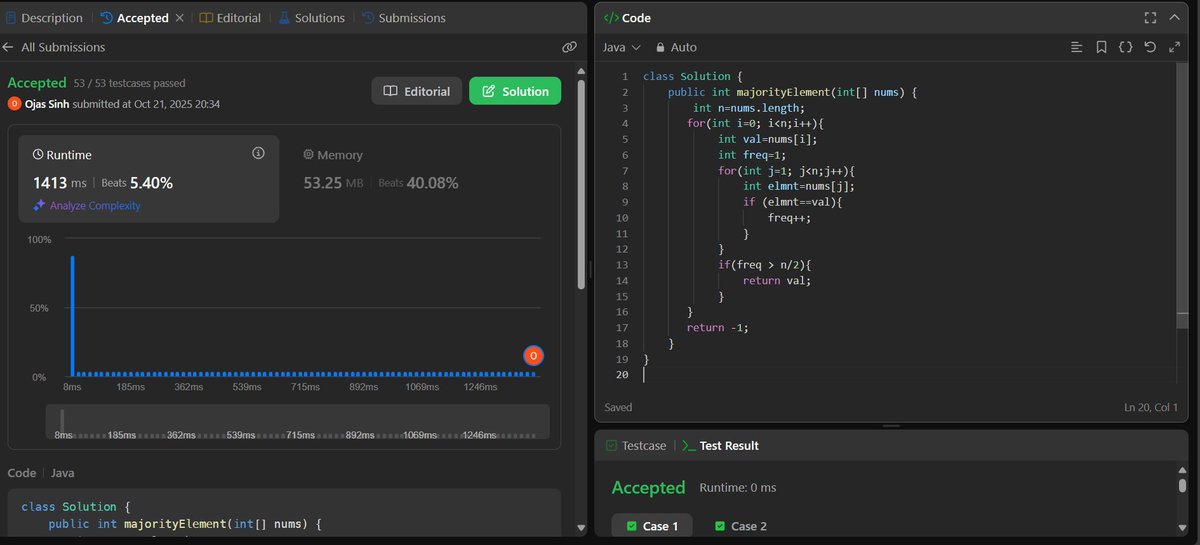The height and width of the screenshot is (545, 1200).
Task: Click the Java label above submitted code
Action: [63, 473]
